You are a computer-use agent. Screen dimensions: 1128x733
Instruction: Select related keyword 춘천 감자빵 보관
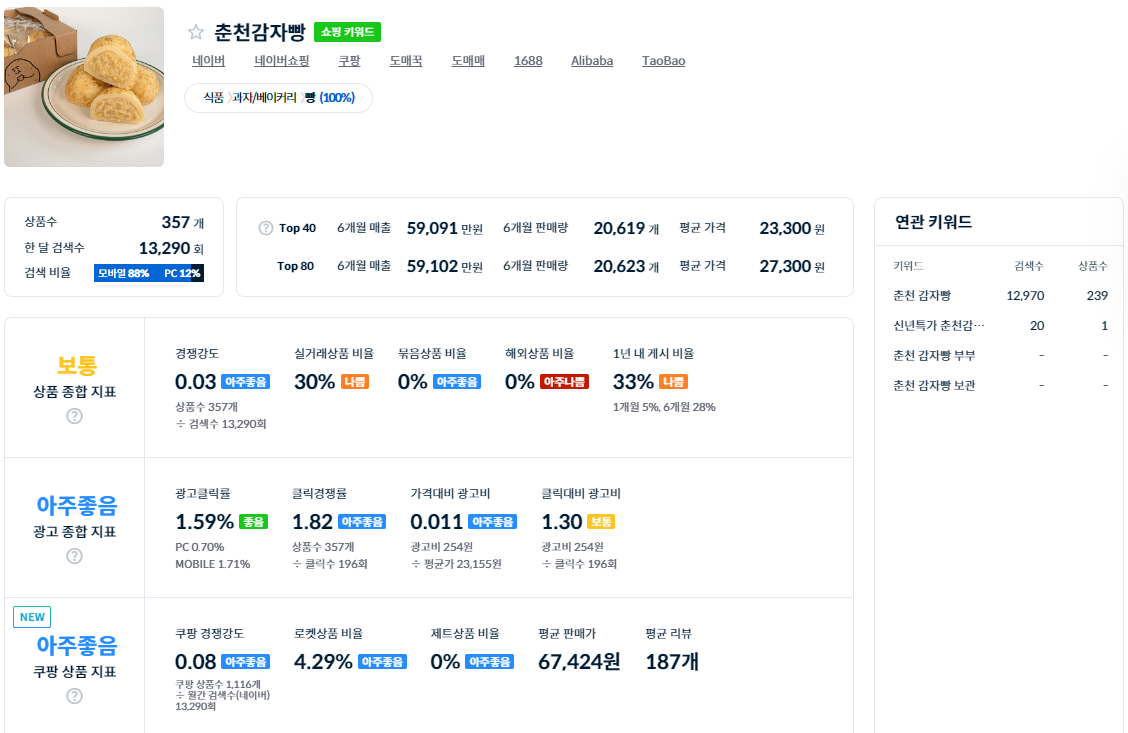click(x=934, y=386)
